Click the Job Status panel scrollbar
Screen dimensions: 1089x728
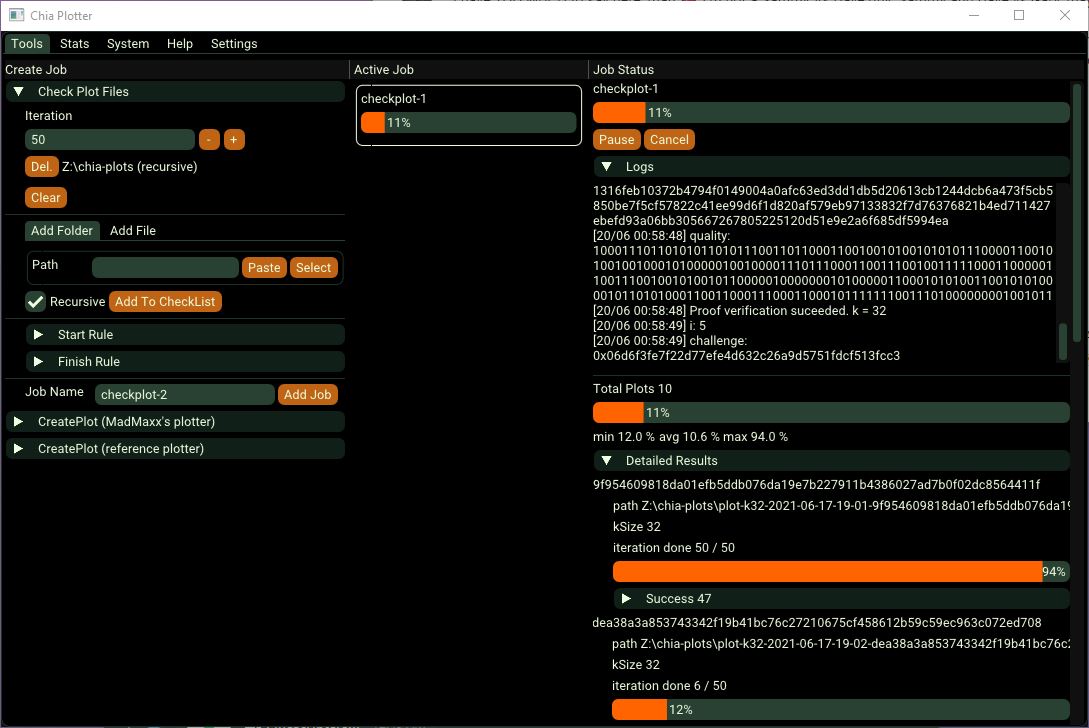coord(1077,212)
